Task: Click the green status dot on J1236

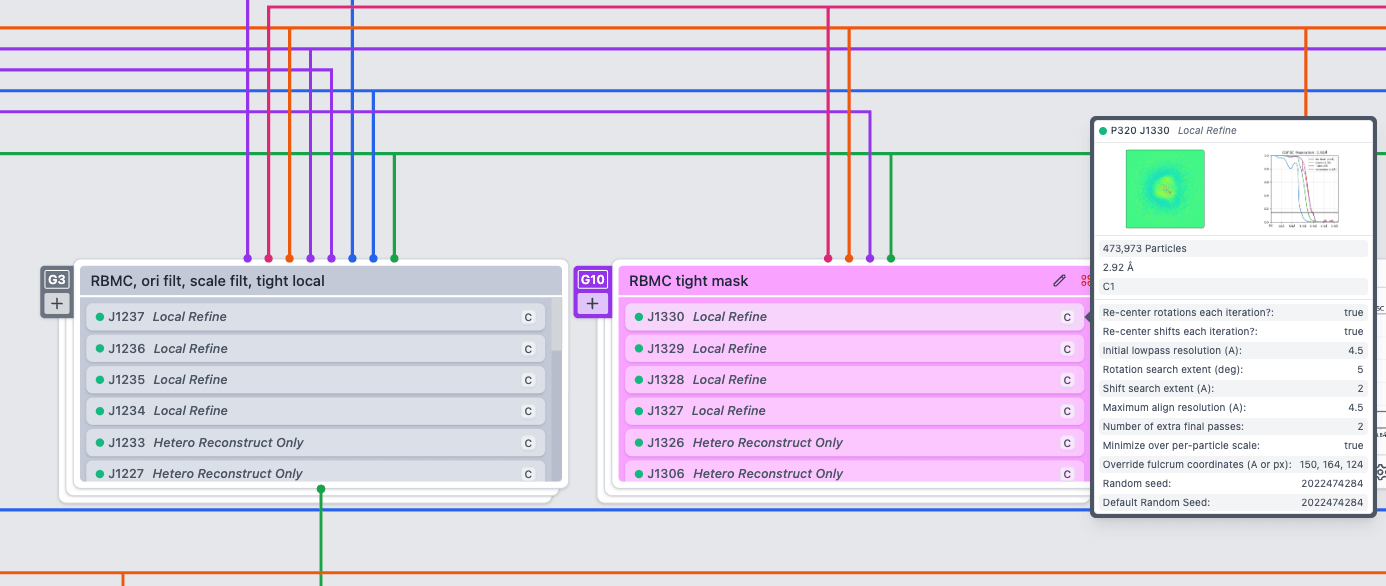Action: tap(100, 349)
